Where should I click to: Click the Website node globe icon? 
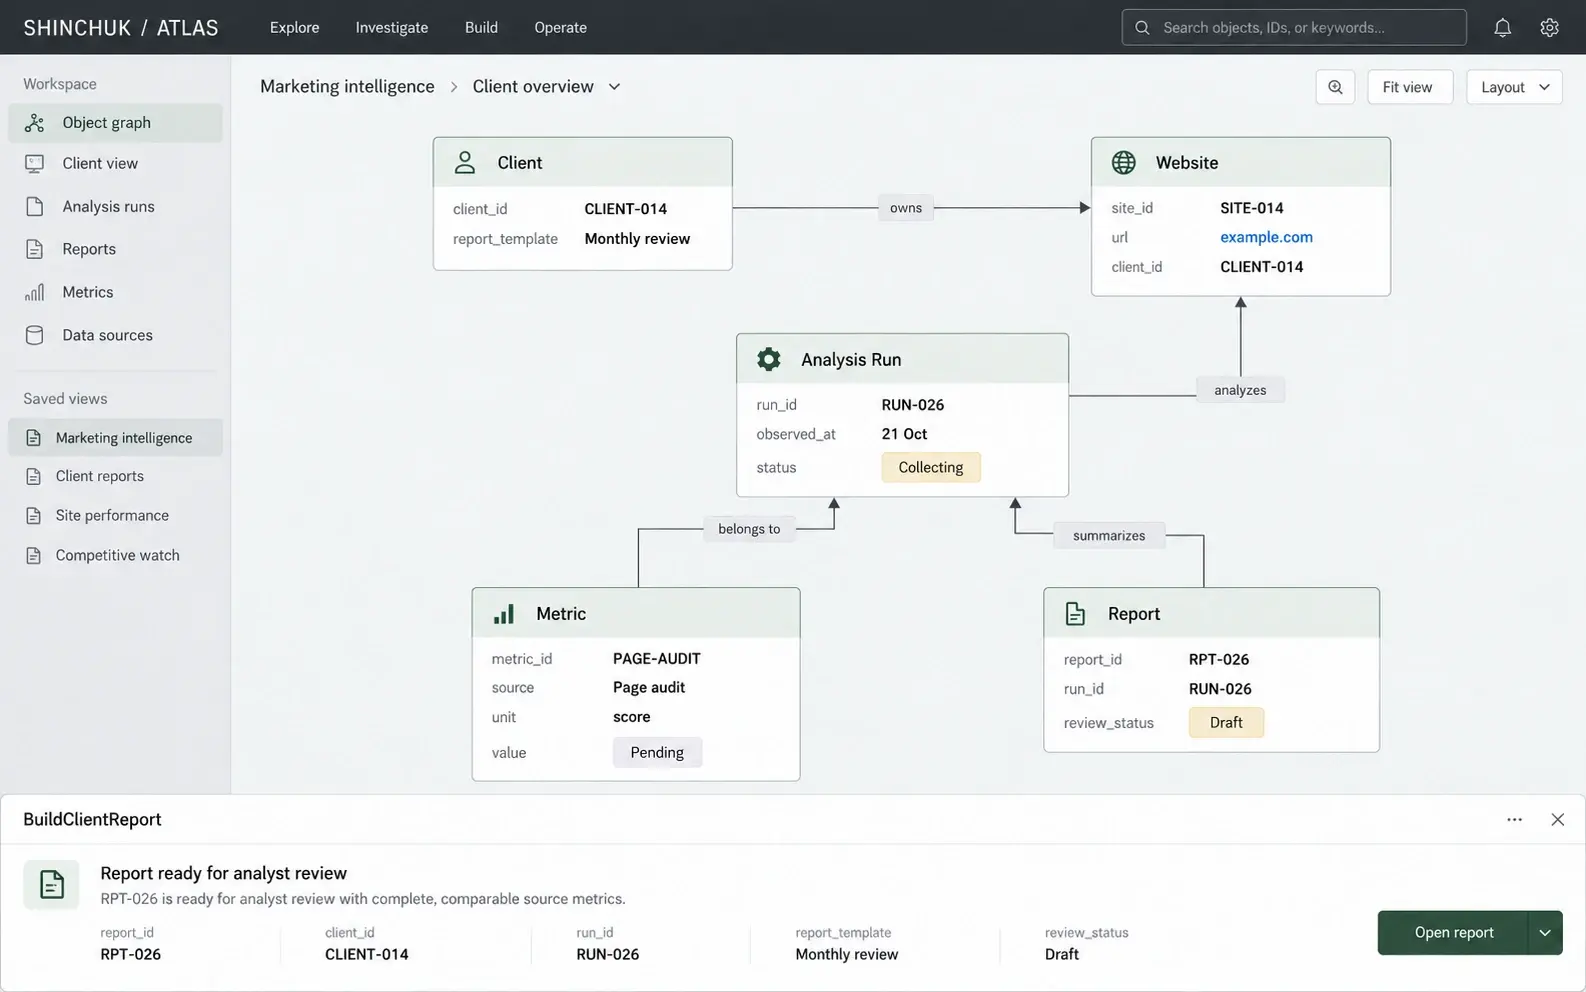pos(1124,163)
